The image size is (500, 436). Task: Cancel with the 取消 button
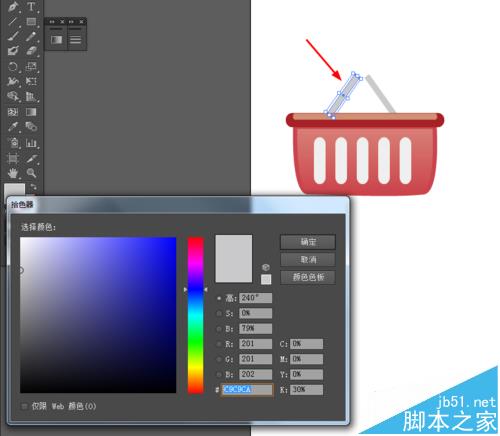click(x=308, y=259)
